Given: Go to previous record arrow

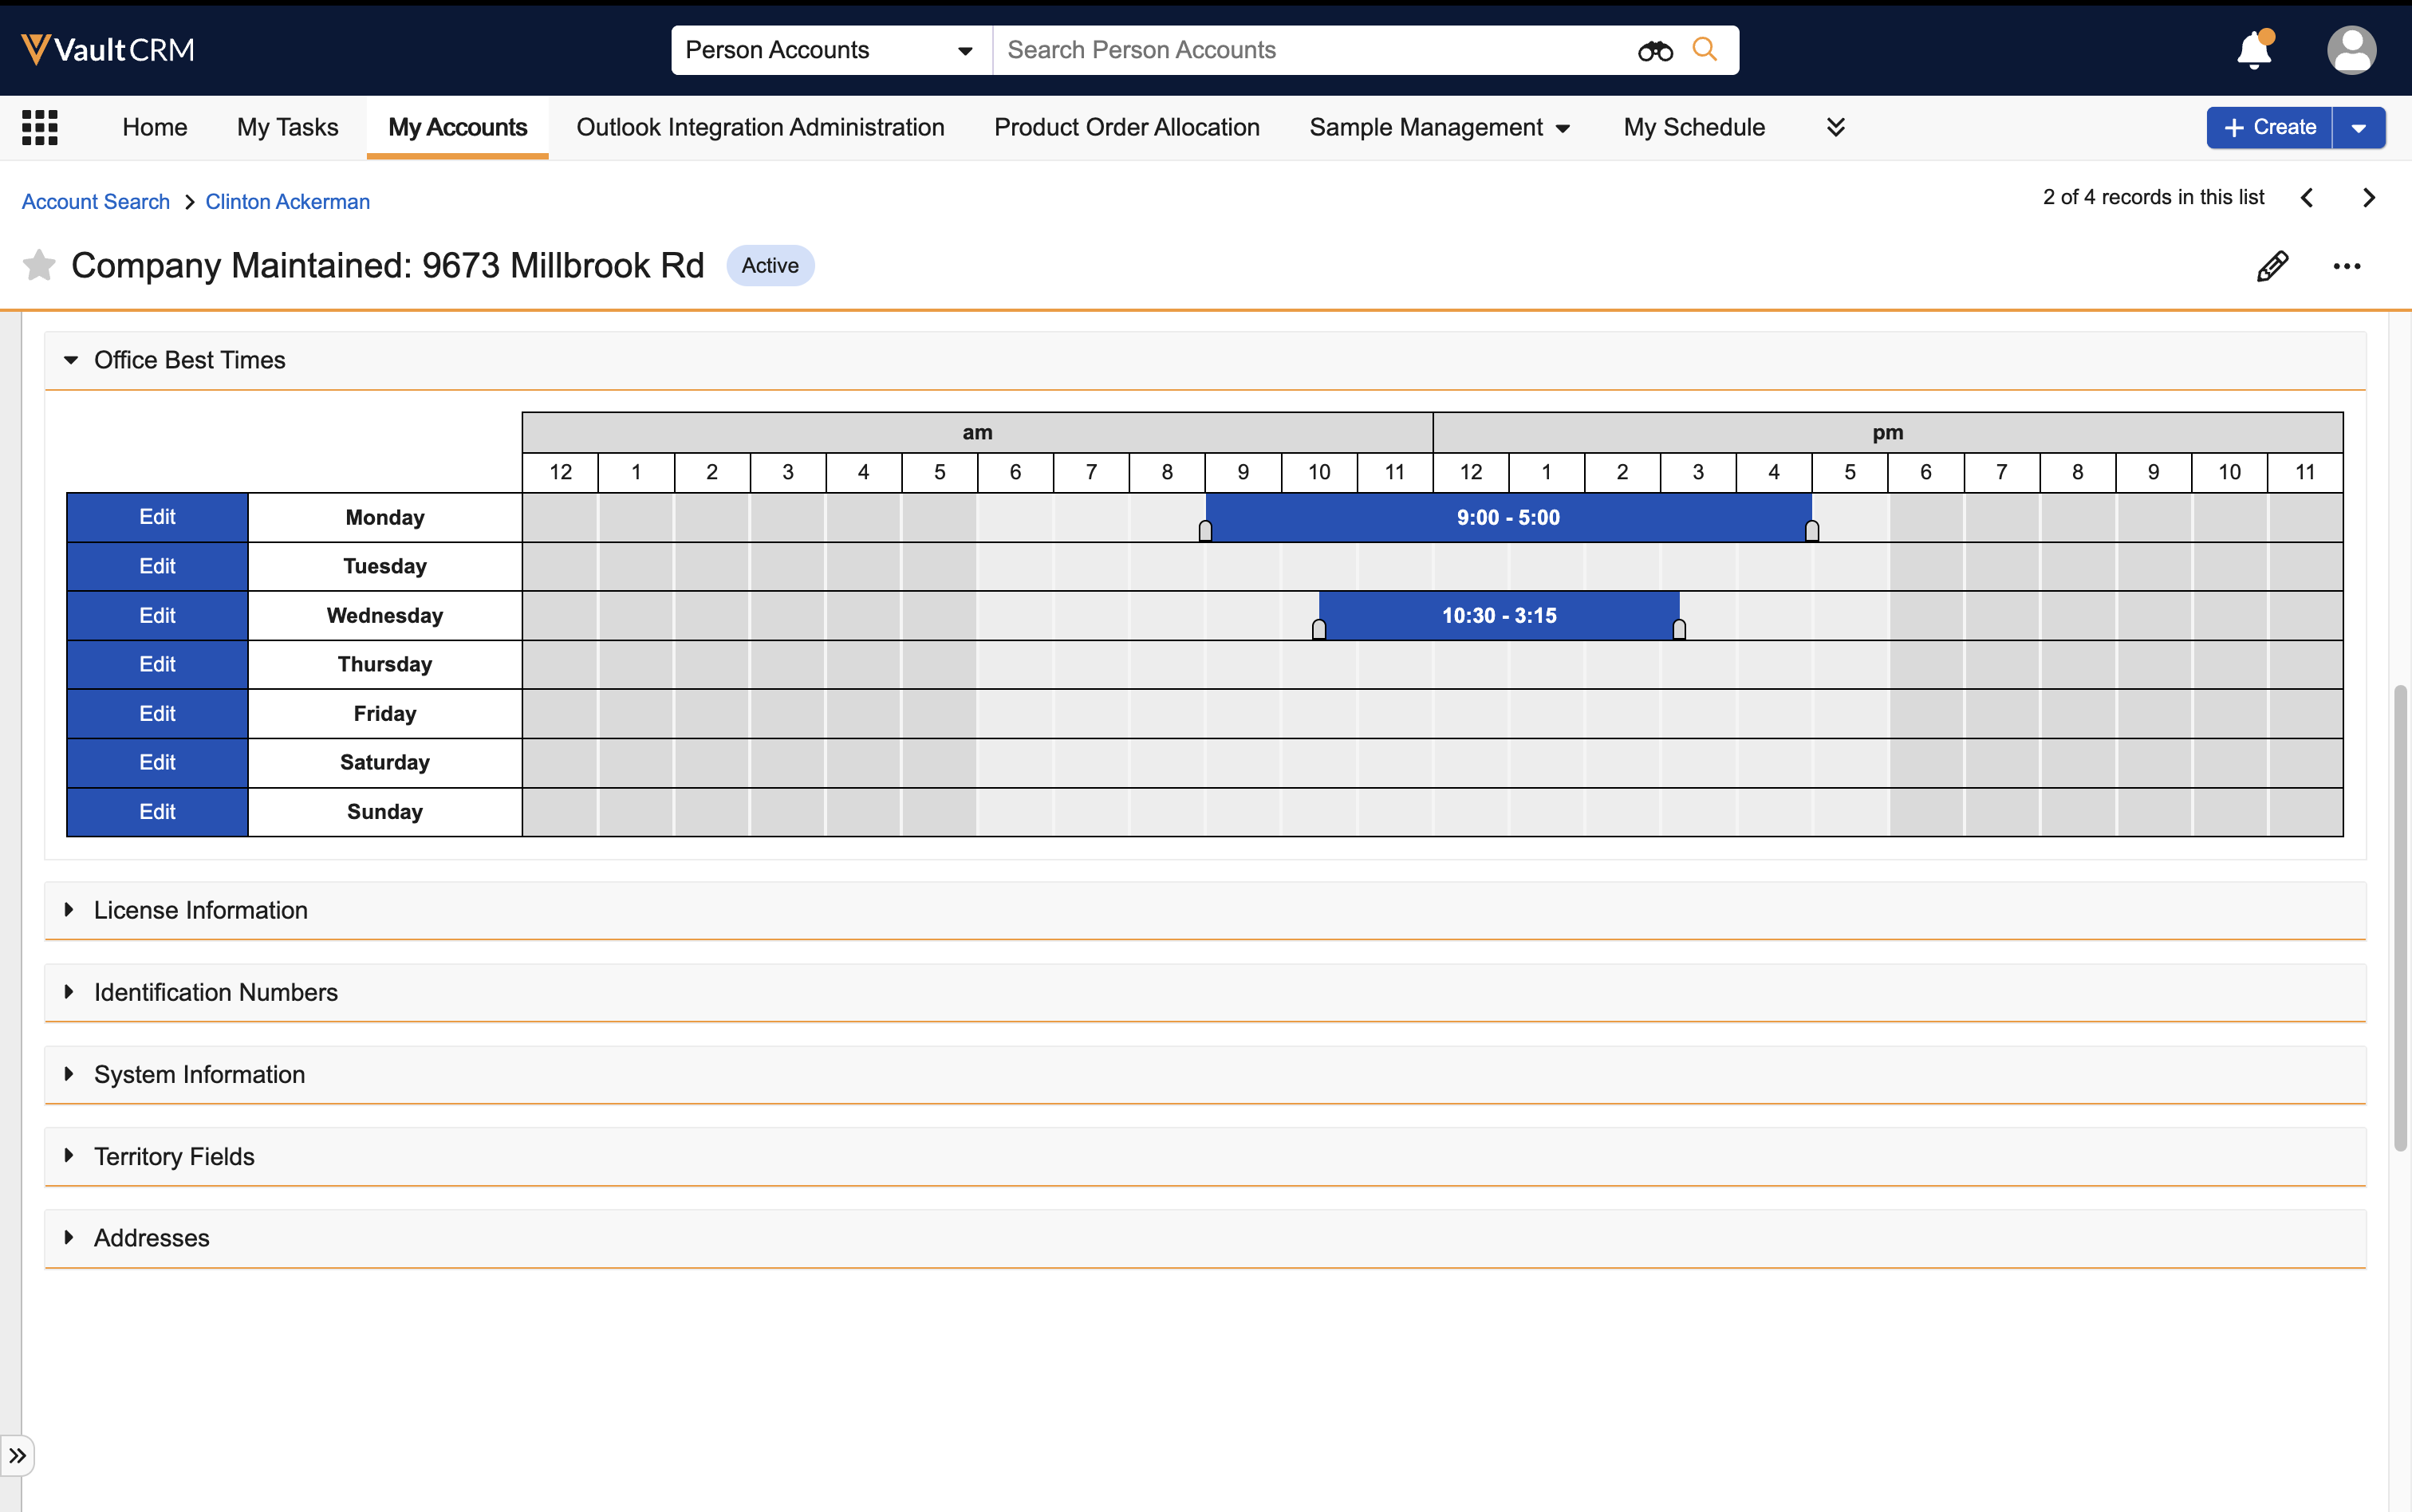Looking at the screenshot, I should 2307,198.
